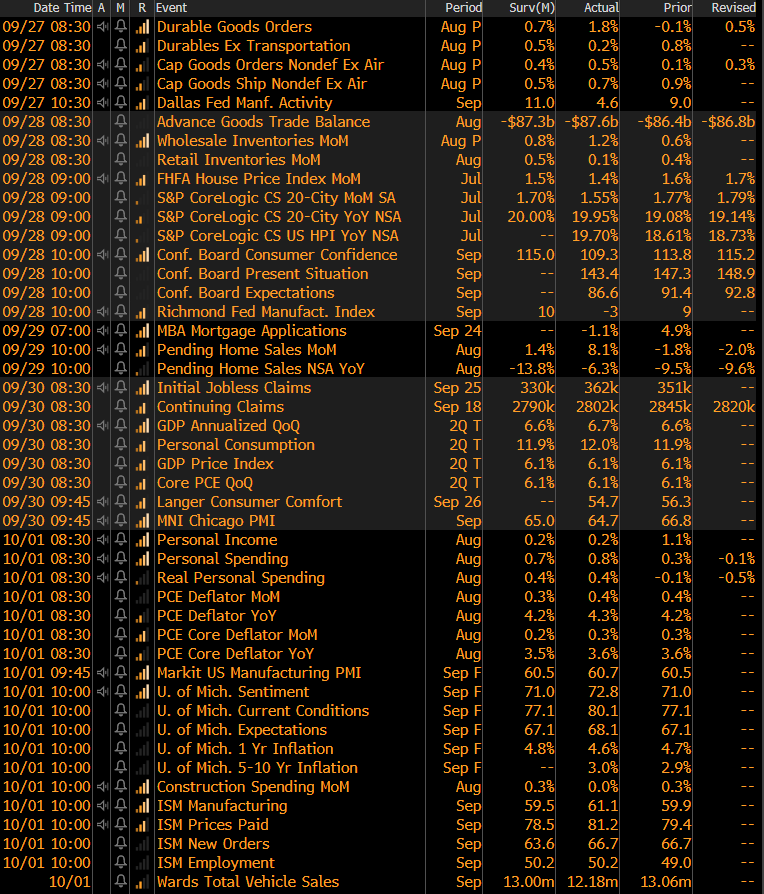Sort by the Date Time column header

tap(62, 8)
